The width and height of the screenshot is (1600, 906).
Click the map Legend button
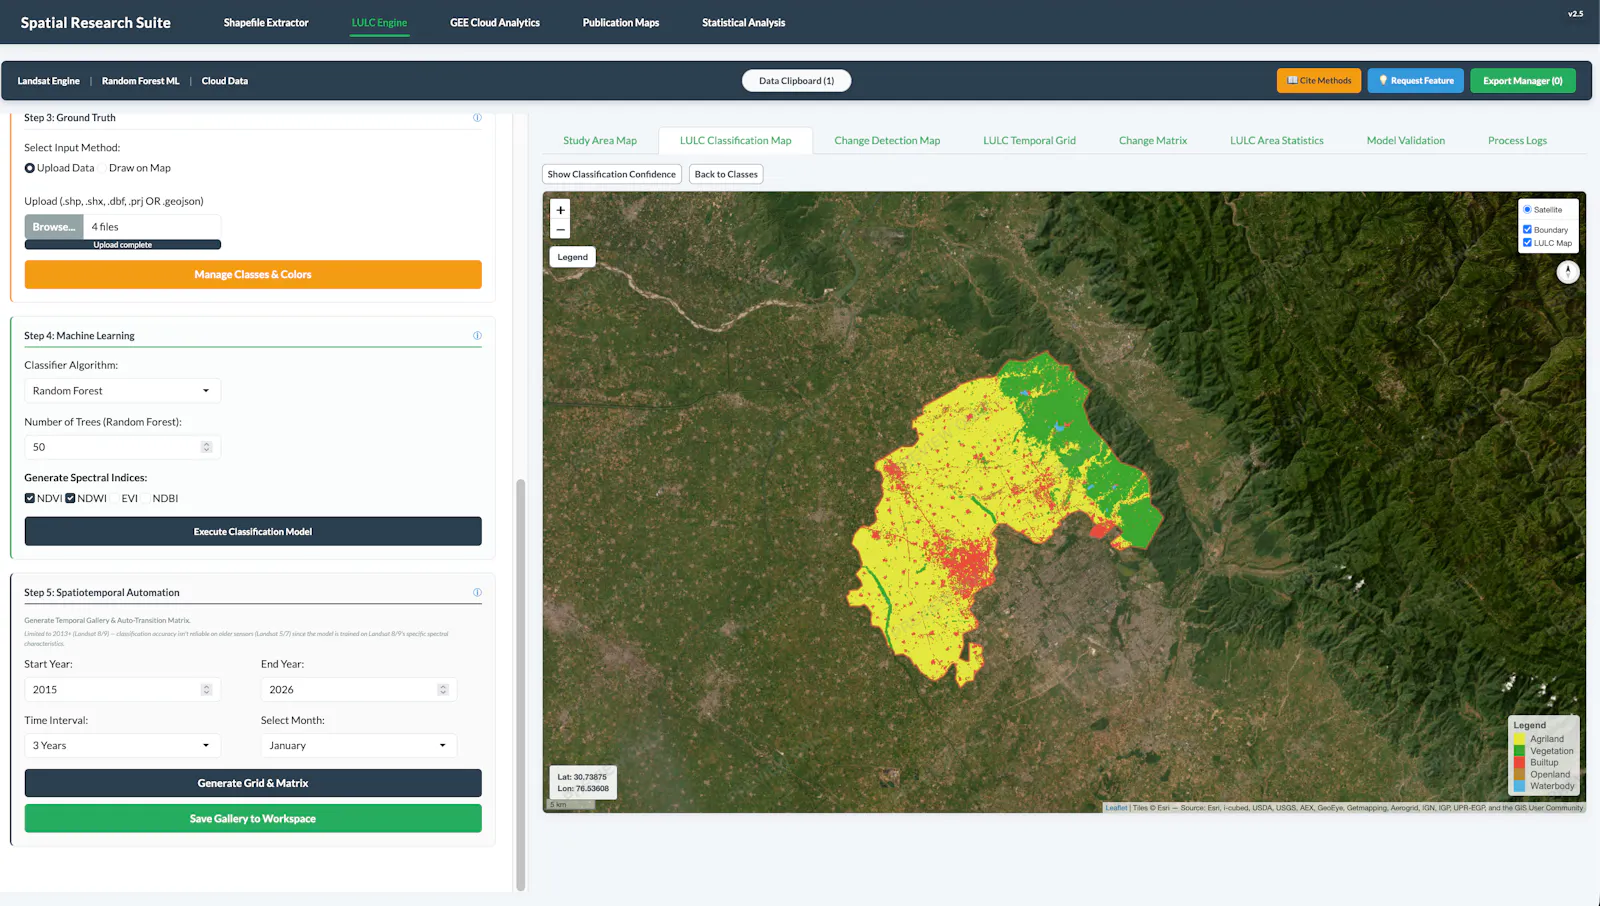(x=573, y=257)
